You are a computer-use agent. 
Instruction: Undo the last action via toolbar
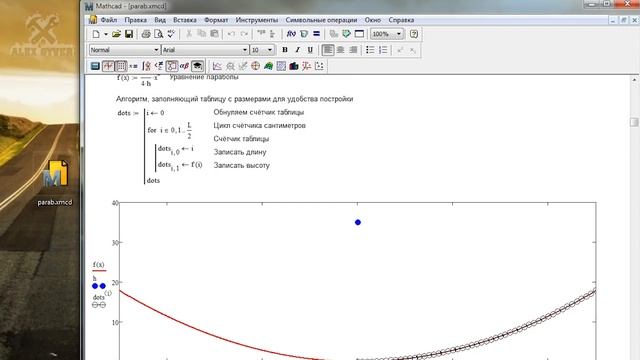coord(231,34)
